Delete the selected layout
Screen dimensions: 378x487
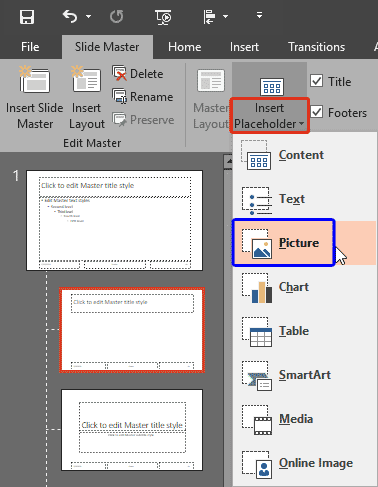pyautogui.click(x=138, y=74)
